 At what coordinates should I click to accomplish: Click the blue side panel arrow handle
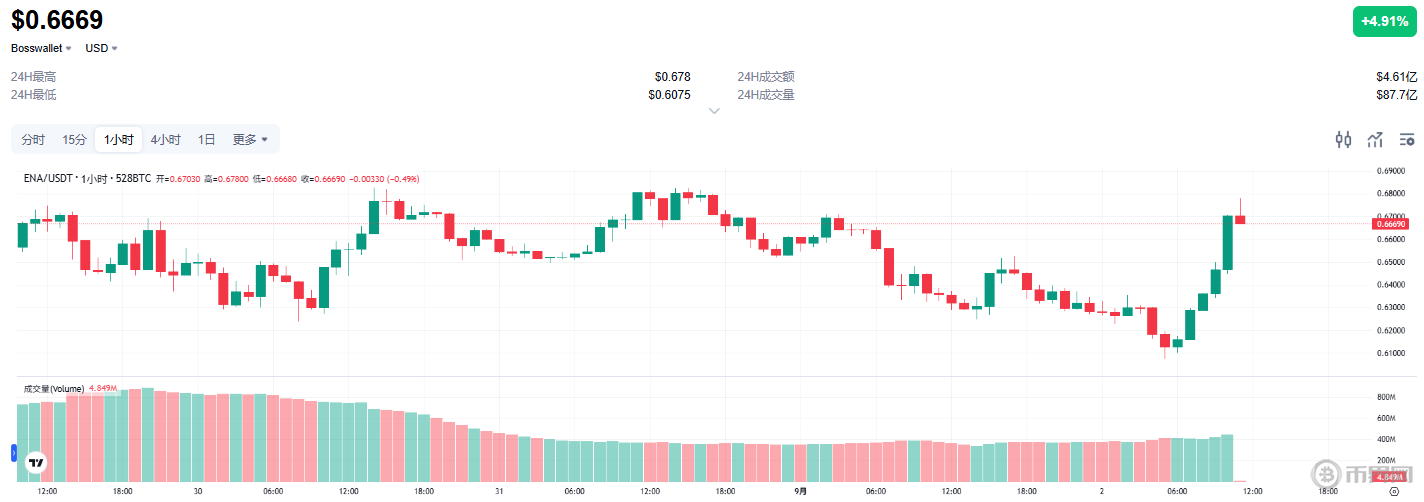pos(14,454)
